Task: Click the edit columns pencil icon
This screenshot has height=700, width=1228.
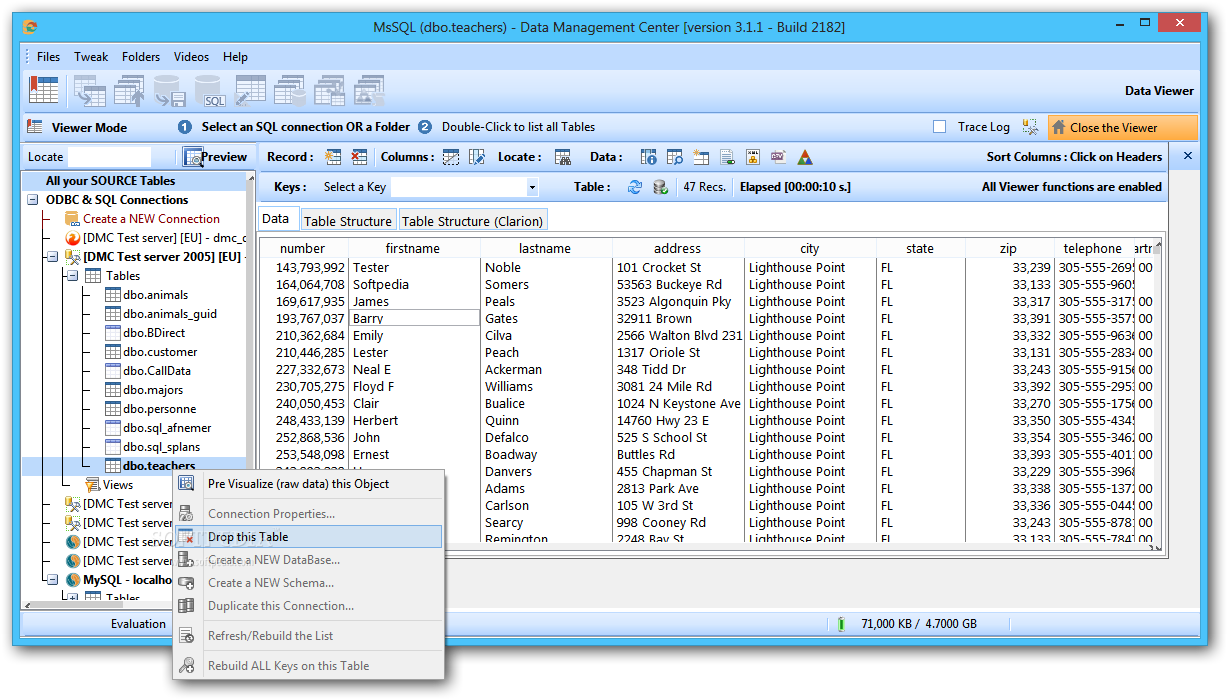Action: click(x=477, y=157)
